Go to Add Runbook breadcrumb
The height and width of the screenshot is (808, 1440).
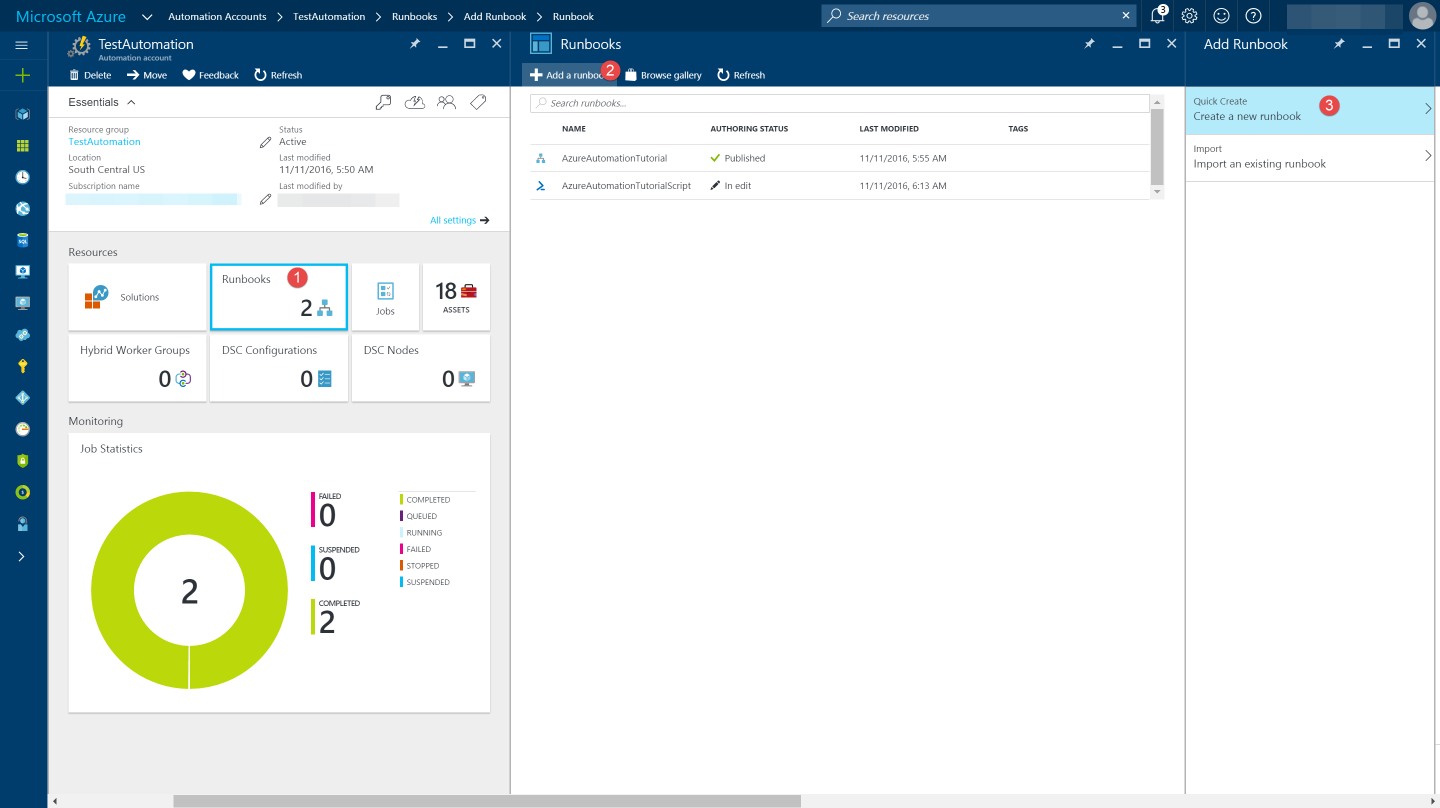pos(495,17)
